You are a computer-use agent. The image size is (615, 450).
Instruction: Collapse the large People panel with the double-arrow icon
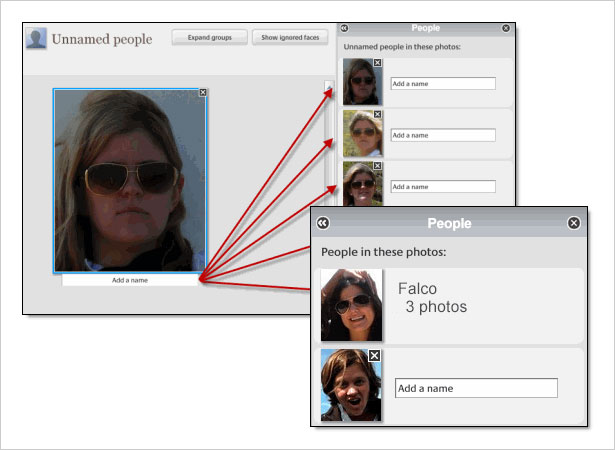click(x=323, y=223)
